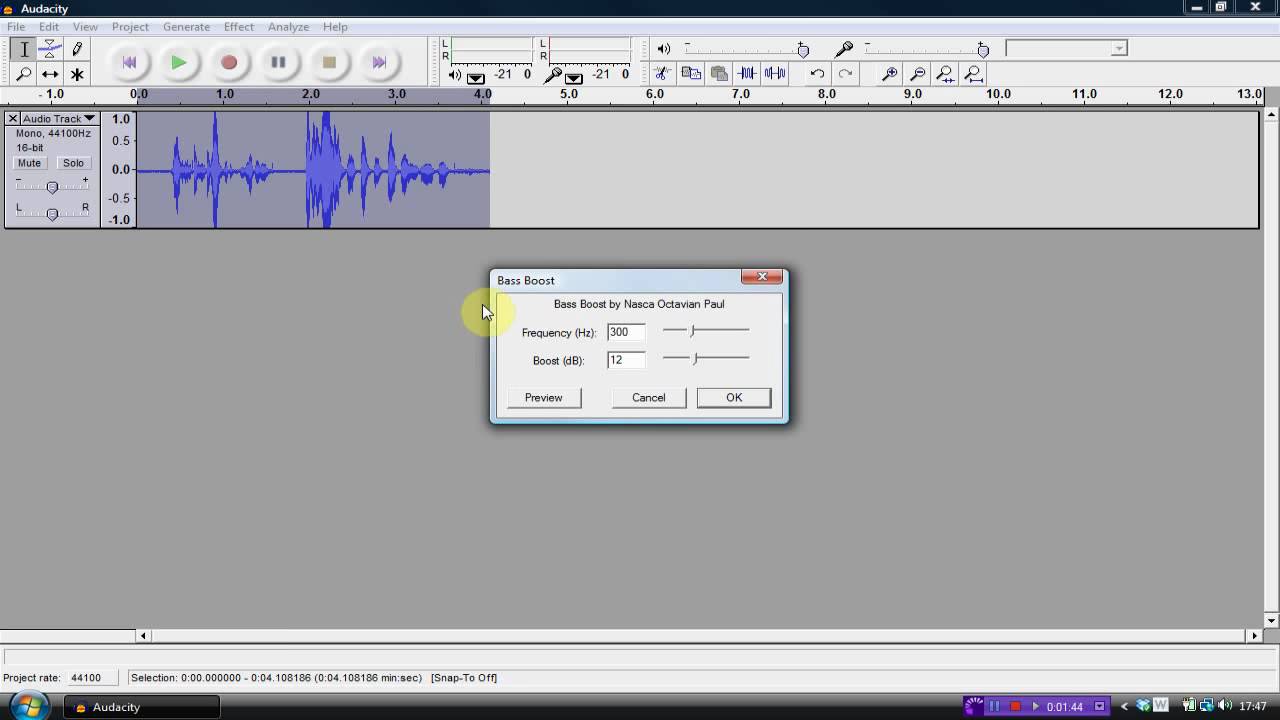The width and height of the screenshot is (1280, 720).
Task: Open the Help menu
Action: point(335,27)
